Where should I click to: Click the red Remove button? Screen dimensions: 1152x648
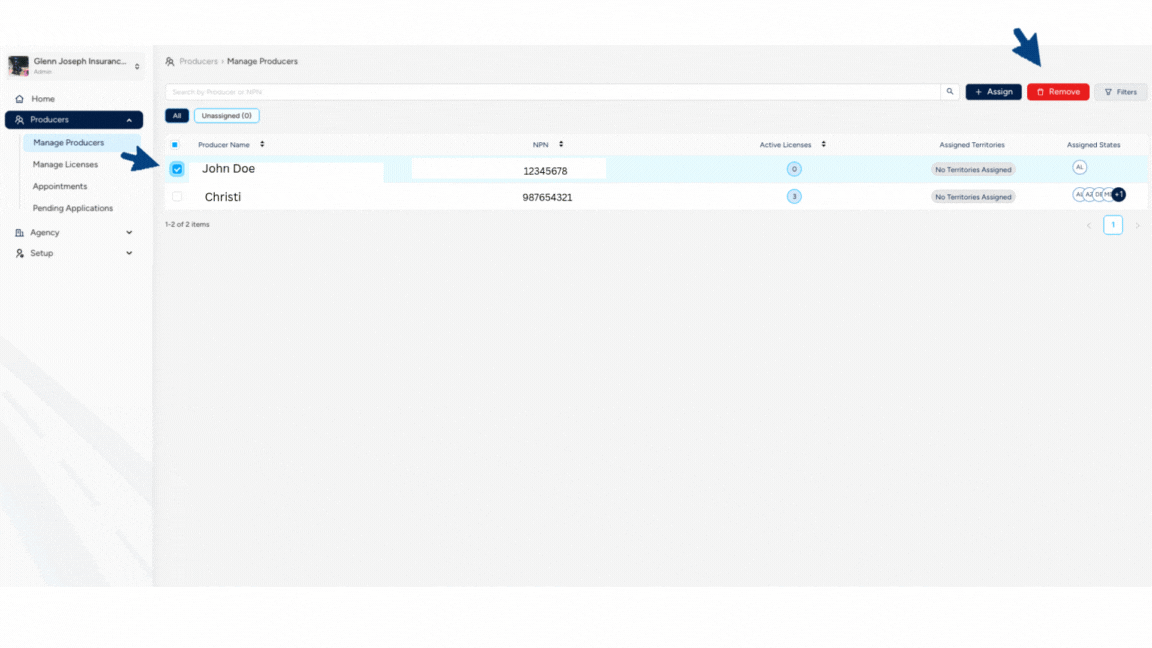1057,92
